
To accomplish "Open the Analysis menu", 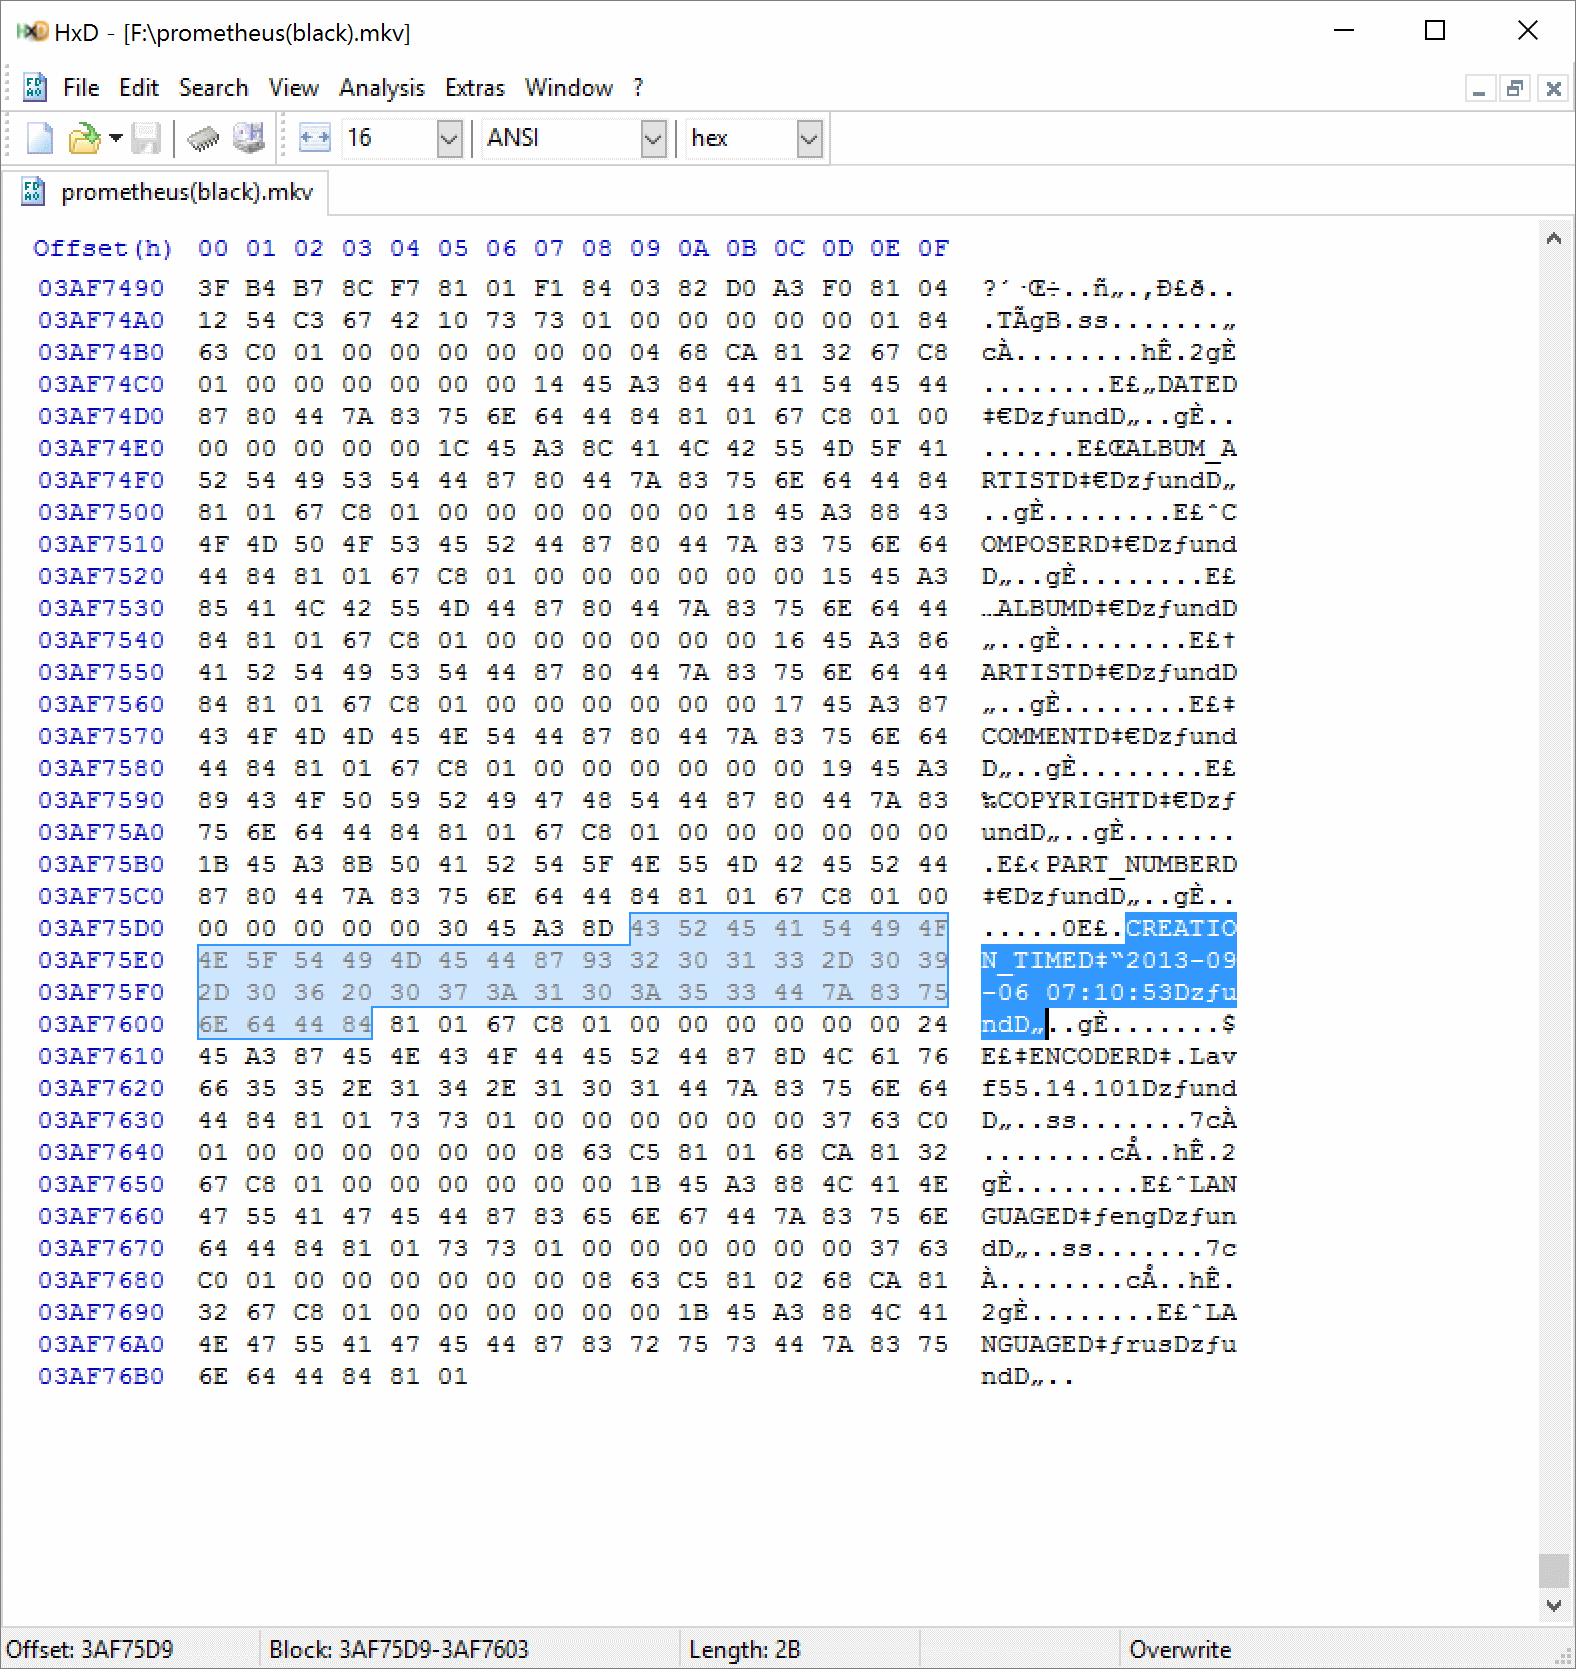I will pos(382,88).
